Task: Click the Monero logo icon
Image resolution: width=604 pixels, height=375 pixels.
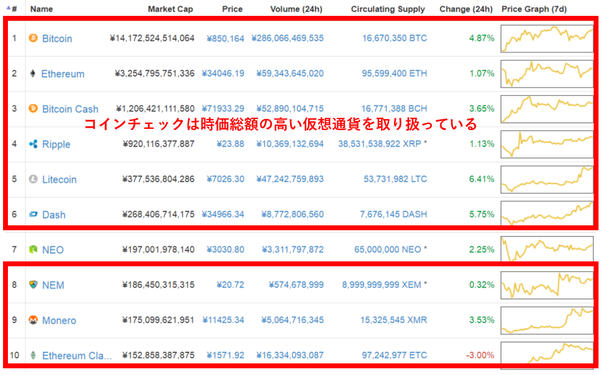Action: coord(33,320)
